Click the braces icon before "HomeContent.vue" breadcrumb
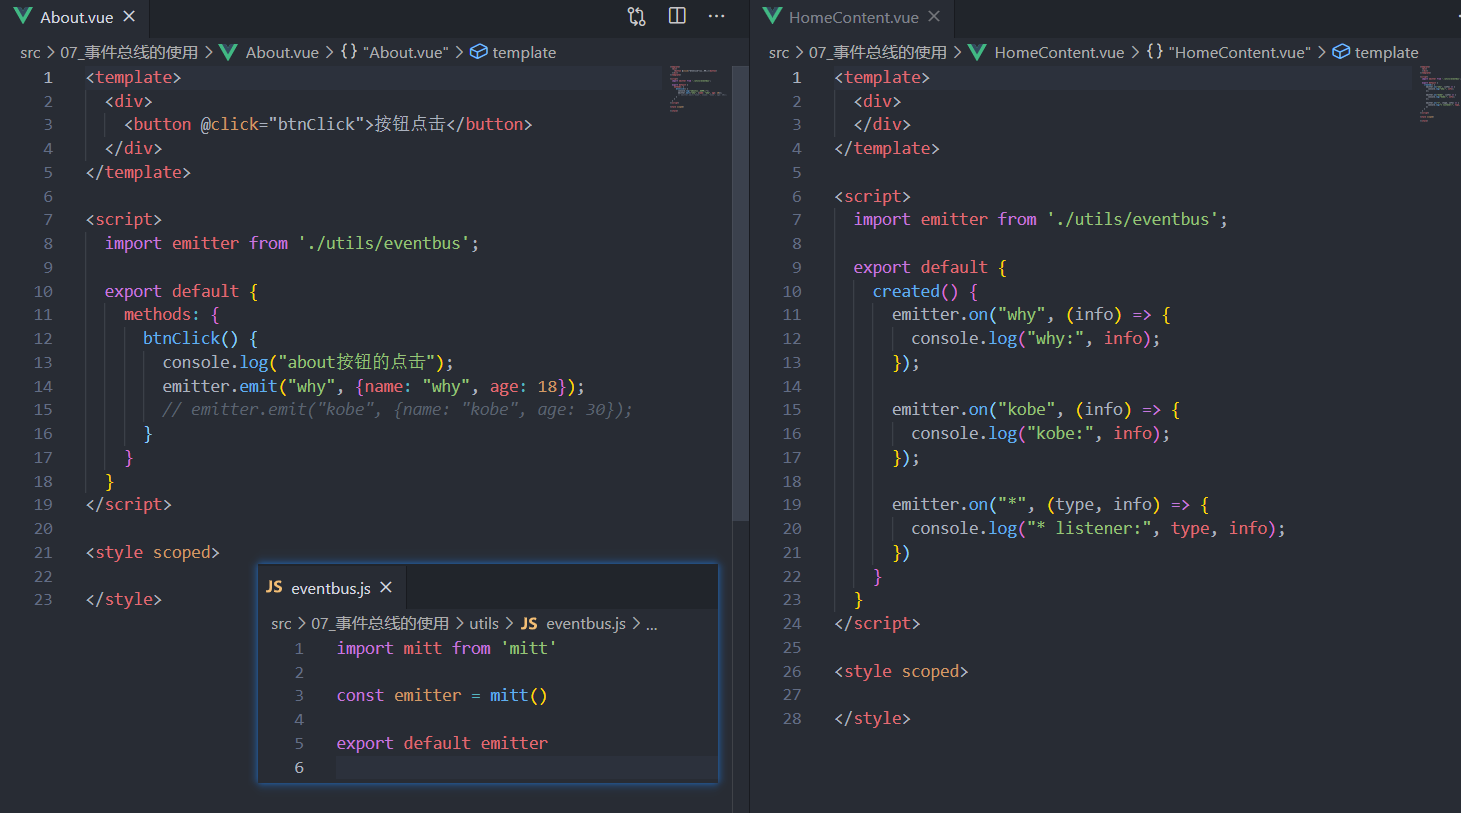Image resolution: width=1461 pixels, height=813 pixels. 1153,52
